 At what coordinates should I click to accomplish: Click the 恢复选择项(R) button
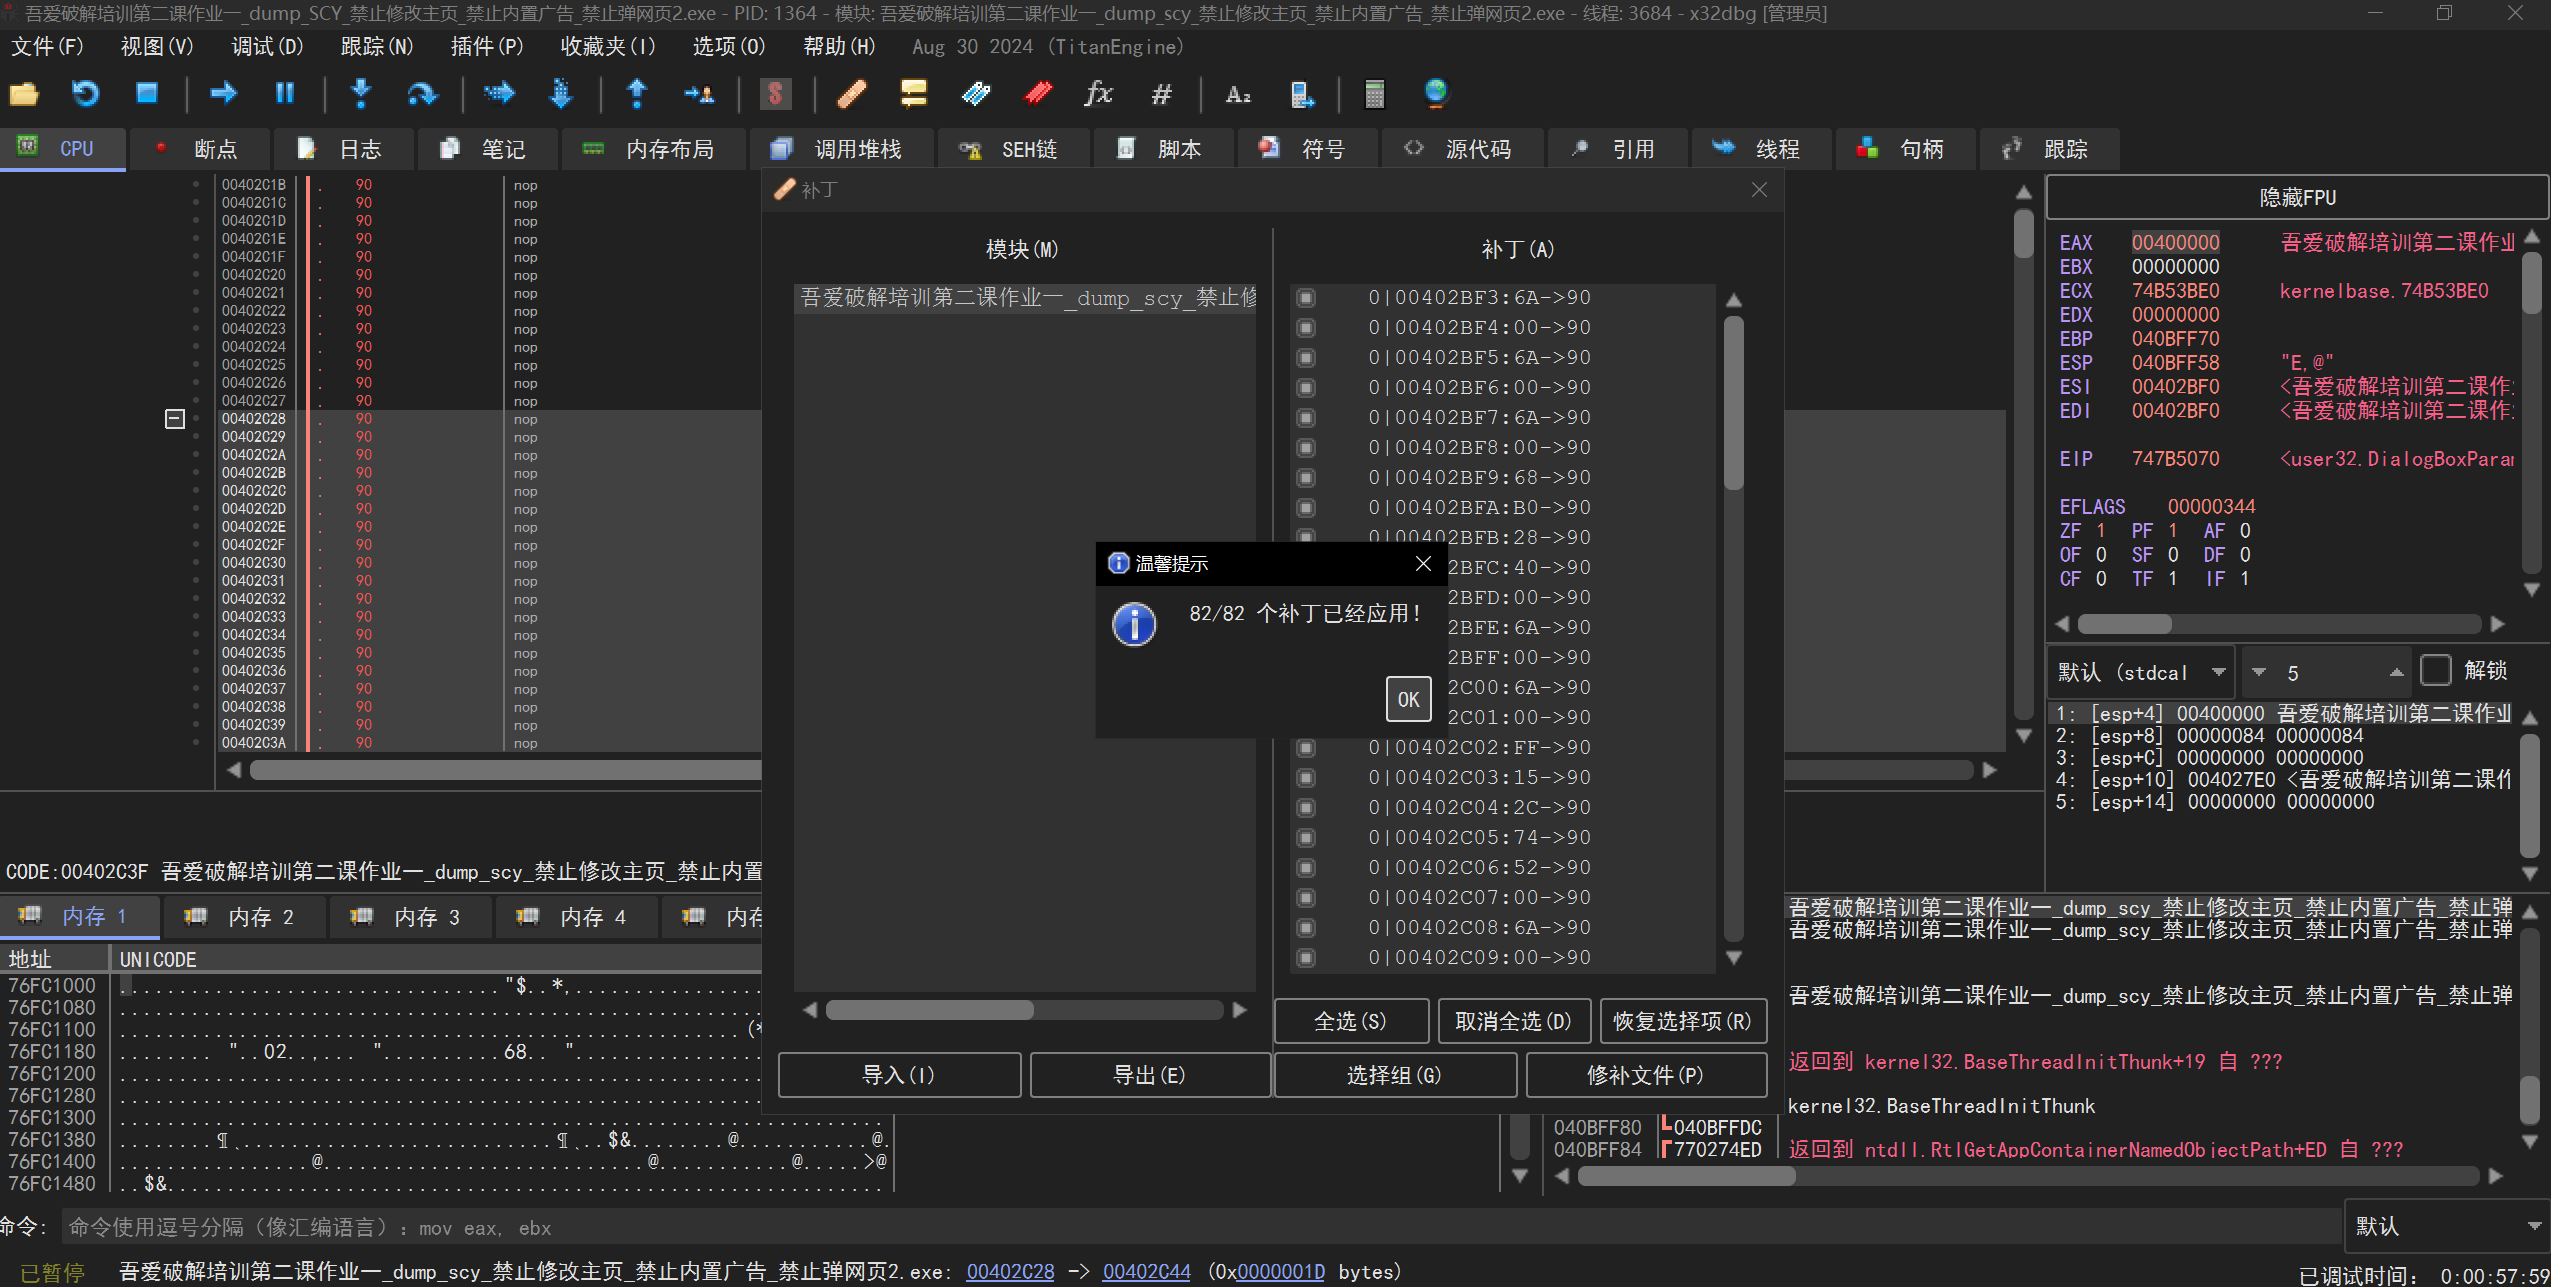1682,1021
